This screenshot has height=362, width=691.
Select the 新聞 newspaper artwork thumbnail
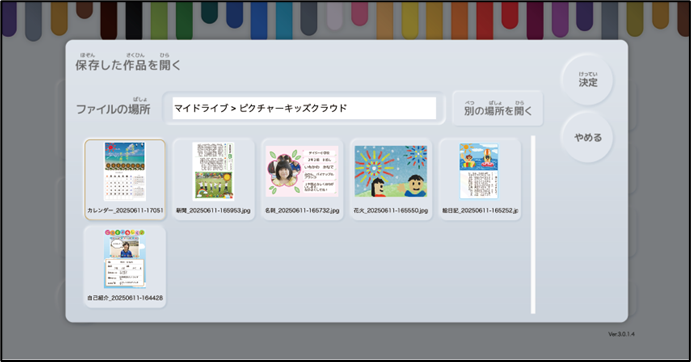pyautogui.click(x=213, y=179)
